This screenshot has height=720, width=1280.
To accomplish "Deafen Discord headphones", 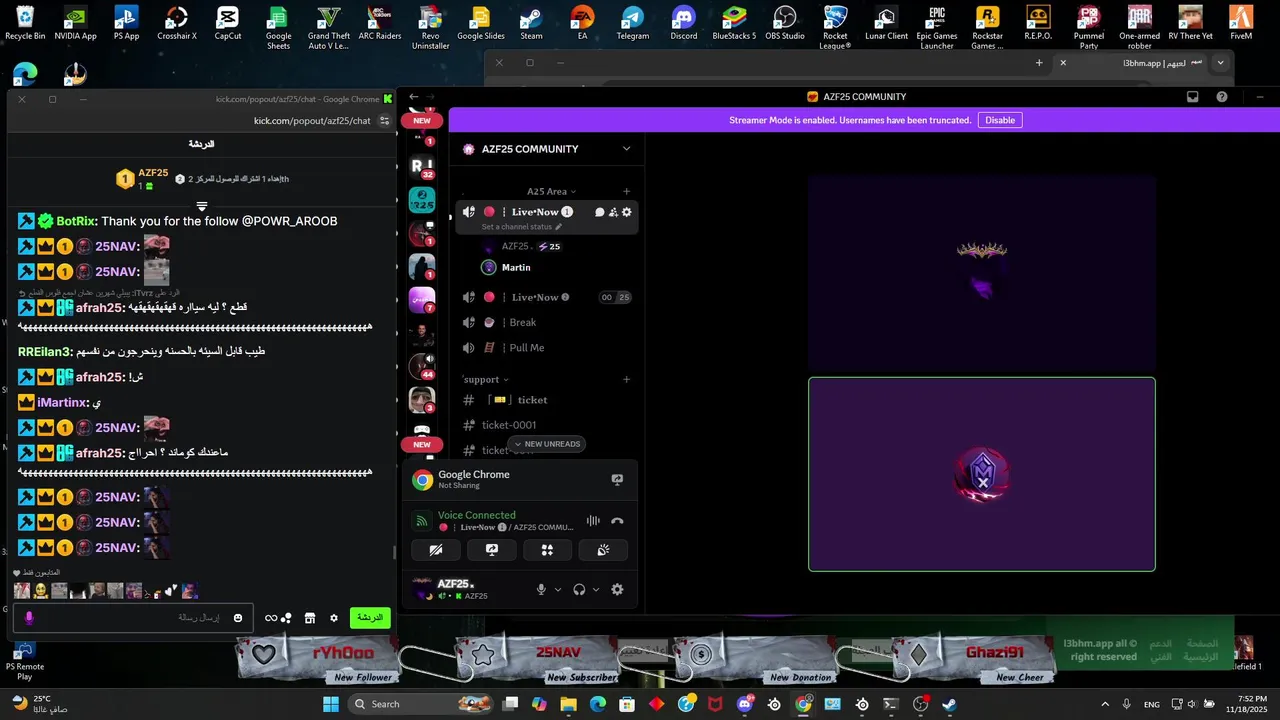I will pyautogui.click(x=579, y=590).
